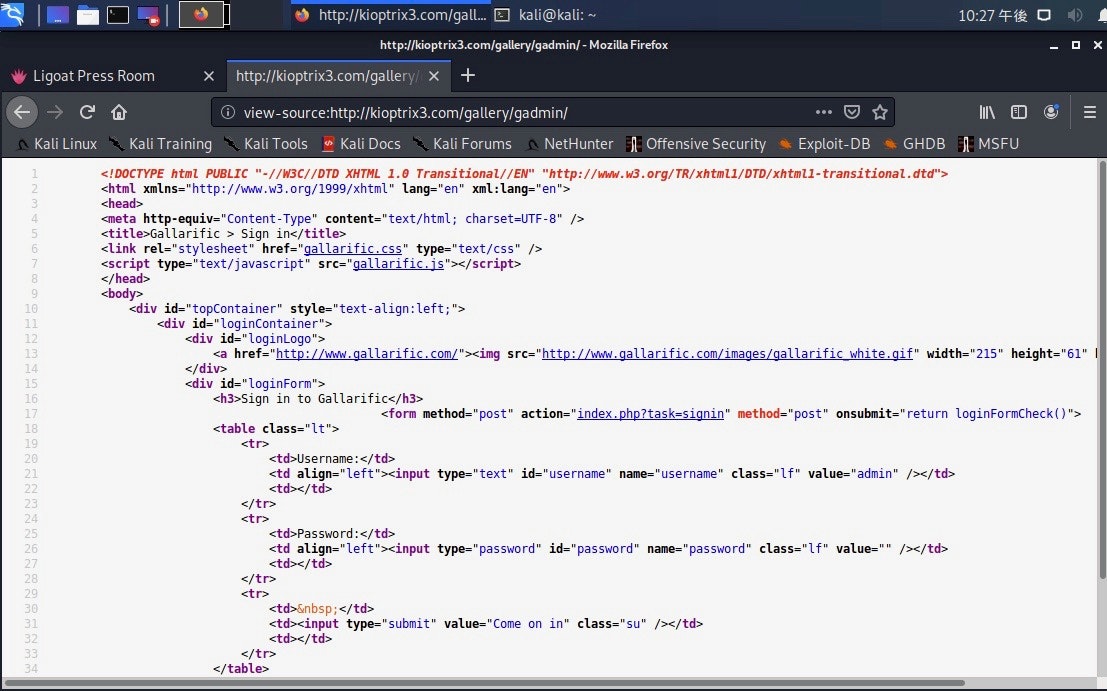Viewport: 1107px width, 691px height.
Task: Show site information for the URL
Action: (x=227, y=112)
